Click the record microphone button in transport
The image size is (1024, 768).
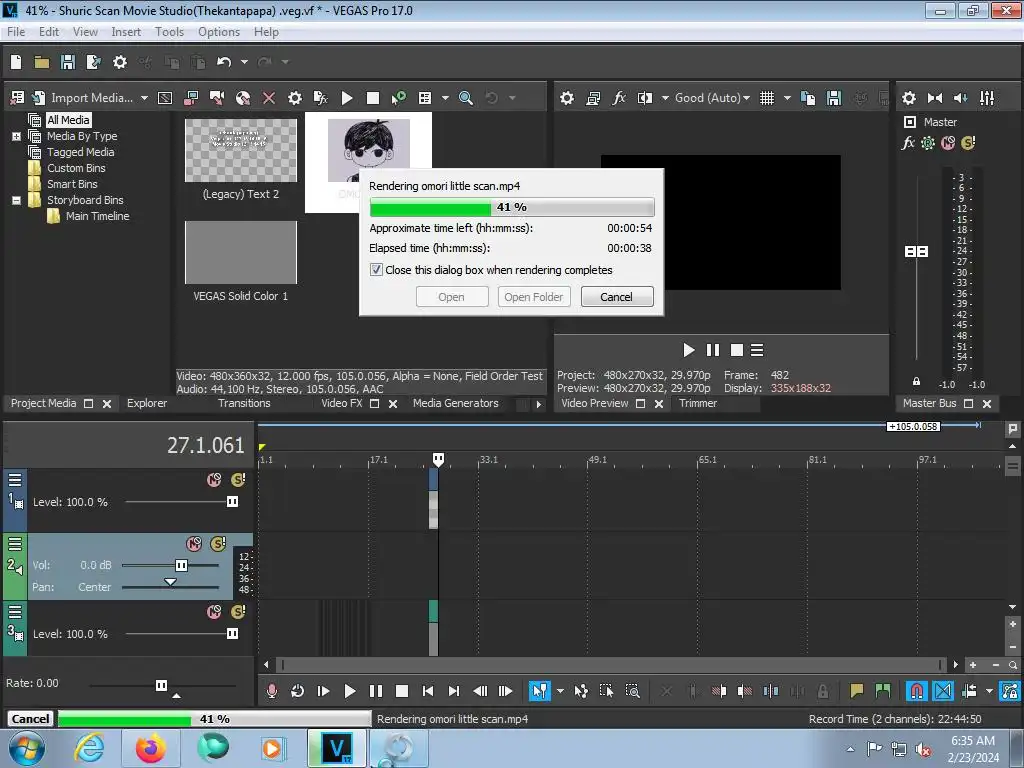click(272, 691)
